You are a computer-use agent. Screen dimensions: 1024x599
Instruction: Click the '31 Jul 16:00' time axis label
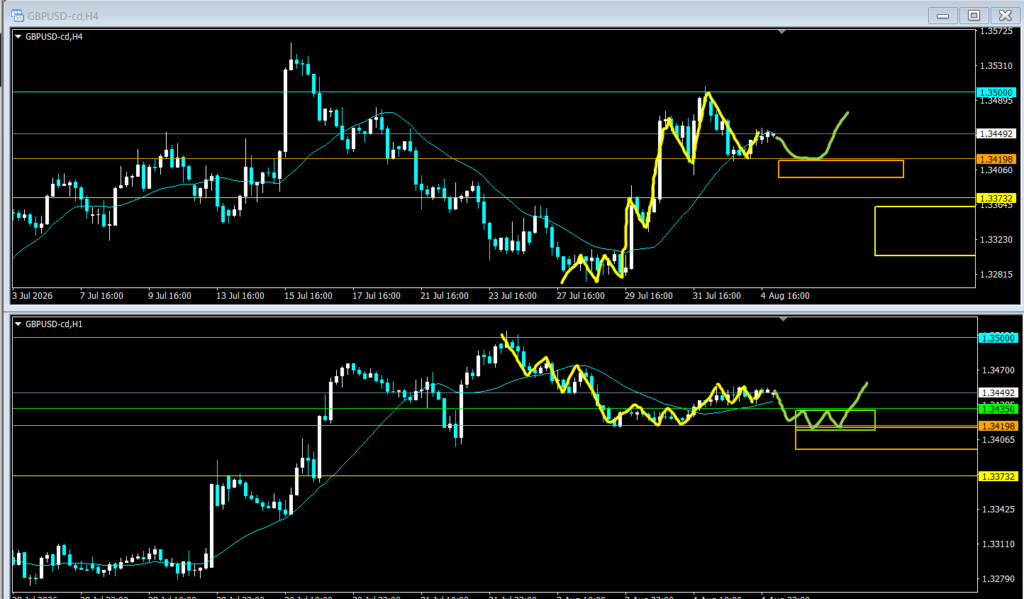coord(717,296)
